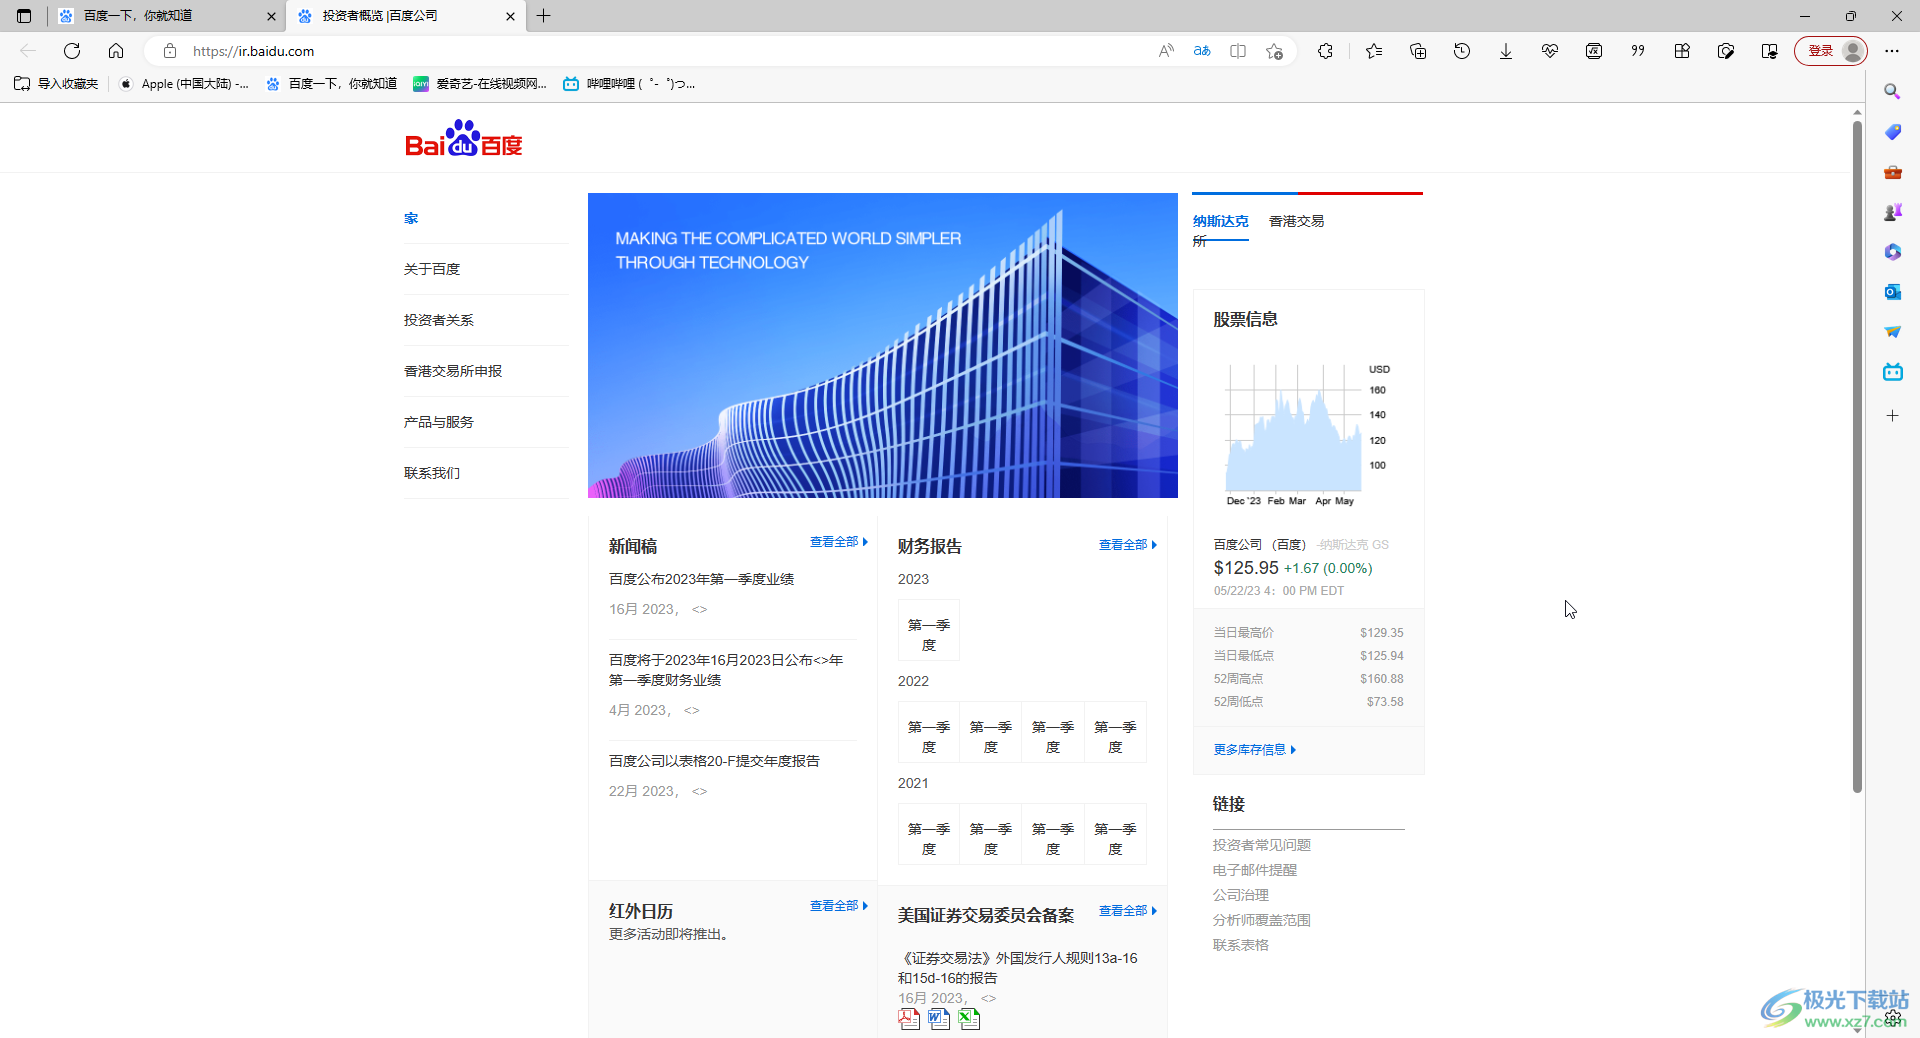Click the 家 home menu item
The image size is (1920, 1038).
coord(411,218)
